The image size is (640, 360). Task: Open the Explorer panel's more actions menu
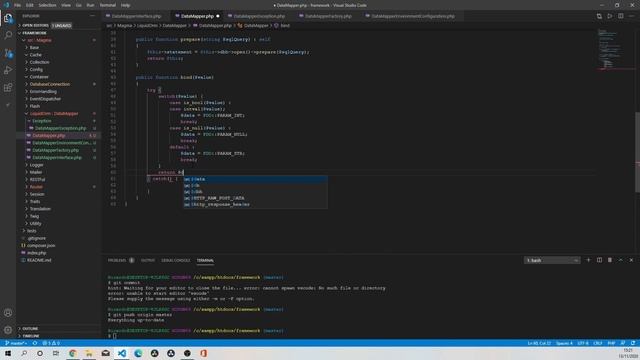point(92,16)
